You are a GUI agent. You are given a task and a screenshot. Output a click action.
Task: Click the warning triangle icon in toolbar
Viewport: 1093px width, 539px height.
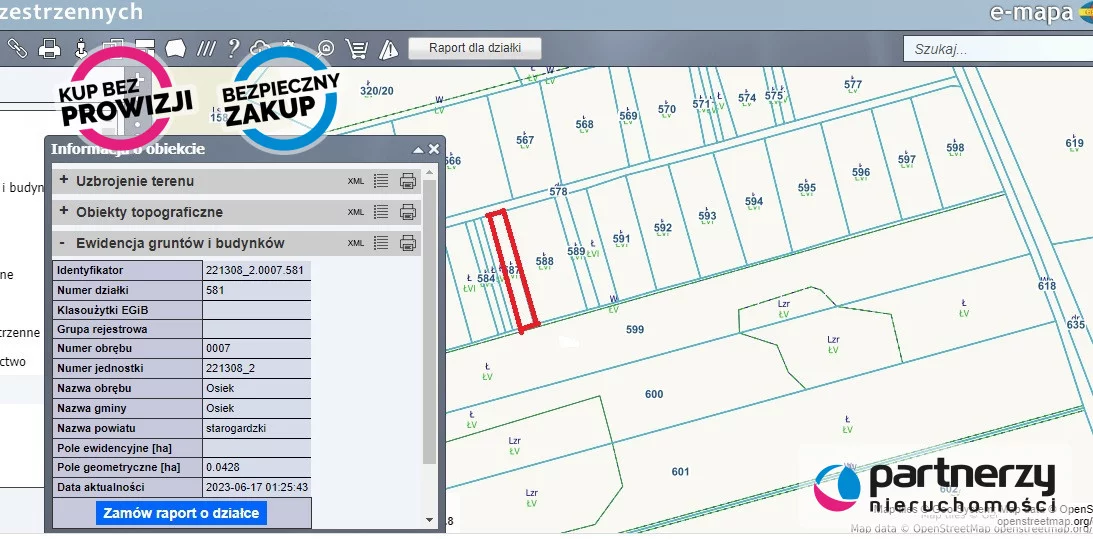(386, 48)
